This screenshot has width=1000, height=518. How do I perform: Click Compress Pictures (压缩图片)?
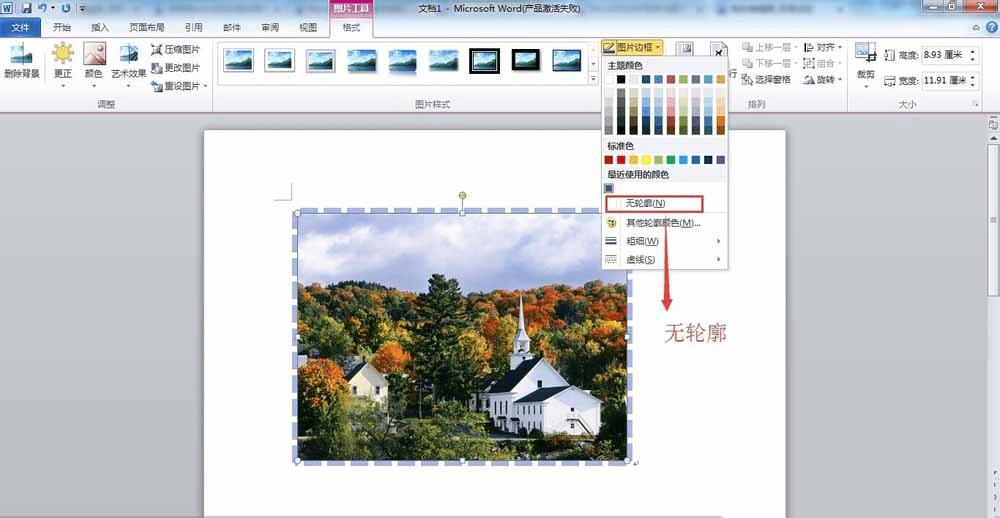(176, 49)
